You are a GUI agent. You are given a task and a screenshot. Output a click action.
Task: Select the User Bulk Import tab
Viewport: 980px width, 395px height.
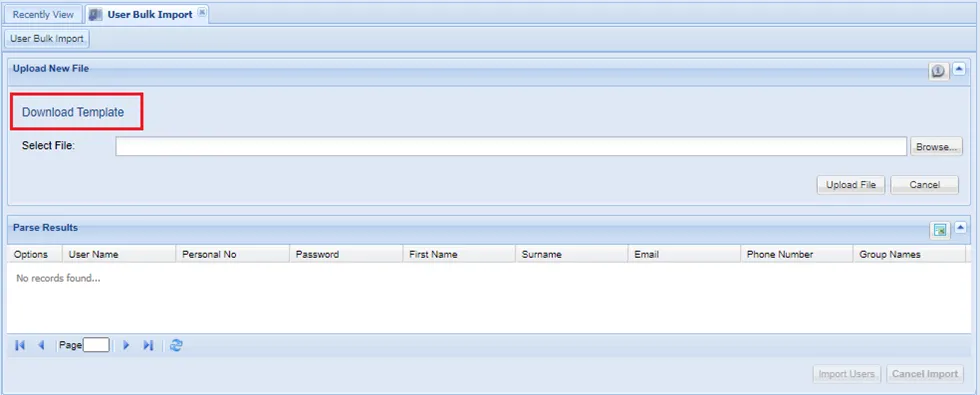pyautogui.click(x=146, y=14)
